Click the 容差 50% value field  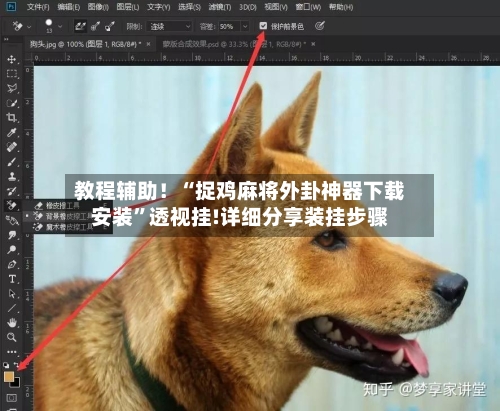coord(229,26)
